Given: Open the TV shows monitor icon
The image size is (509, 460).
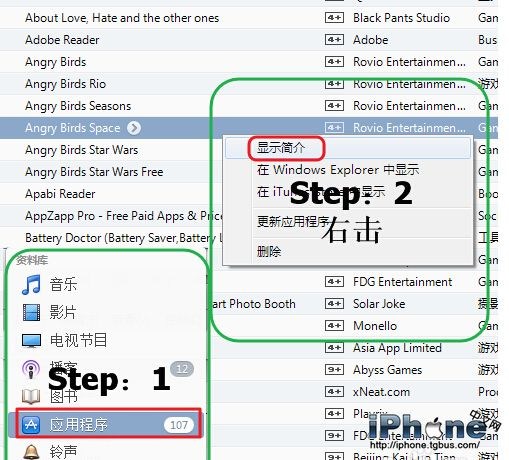Looking at the screenshot, I should [x=31, y=341].
